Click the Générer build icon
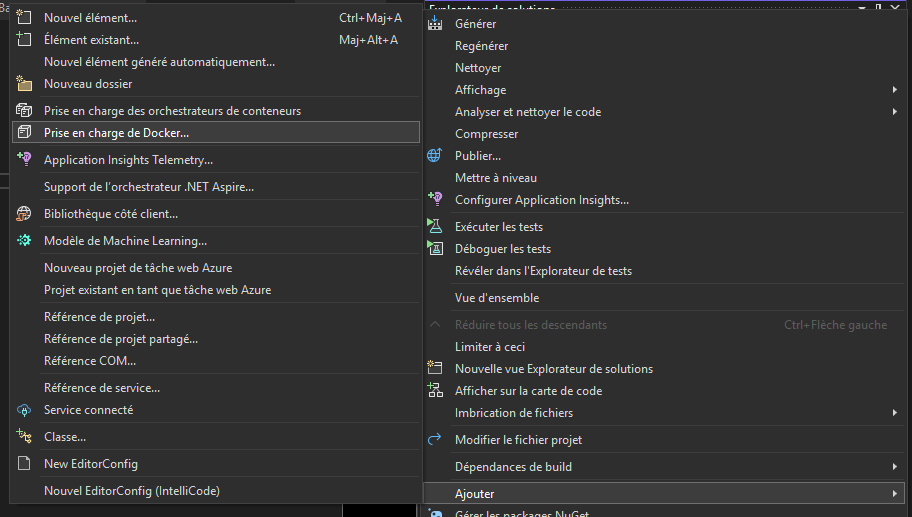The width and height of the screenshot is (912, 517). (x=434, y=23)
